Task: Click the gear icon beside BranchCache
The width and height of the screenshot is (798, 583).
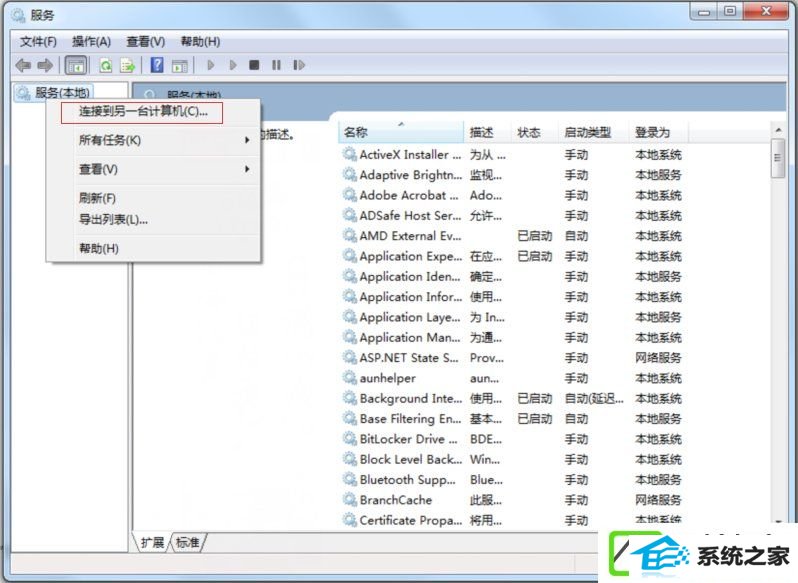Action: [350, 500]
